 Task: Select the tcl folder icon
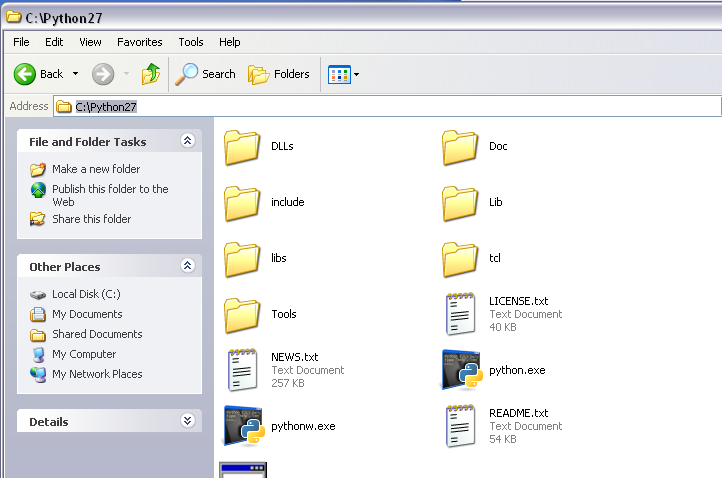click(x=460, y=259)
